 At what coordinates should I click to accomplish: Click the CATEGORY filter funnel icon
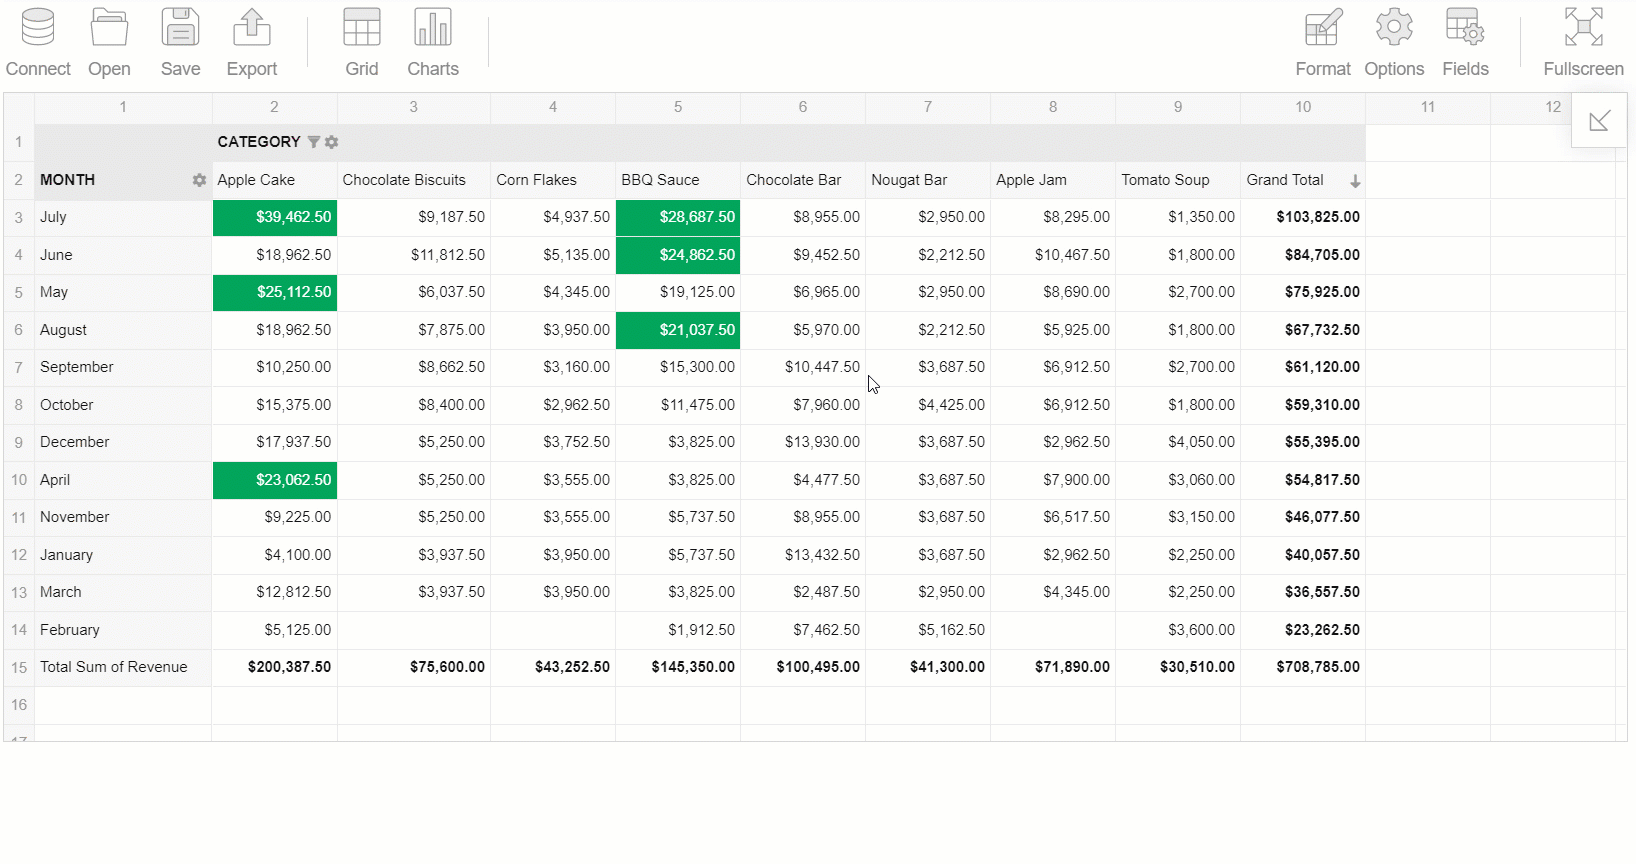(314, 142)
